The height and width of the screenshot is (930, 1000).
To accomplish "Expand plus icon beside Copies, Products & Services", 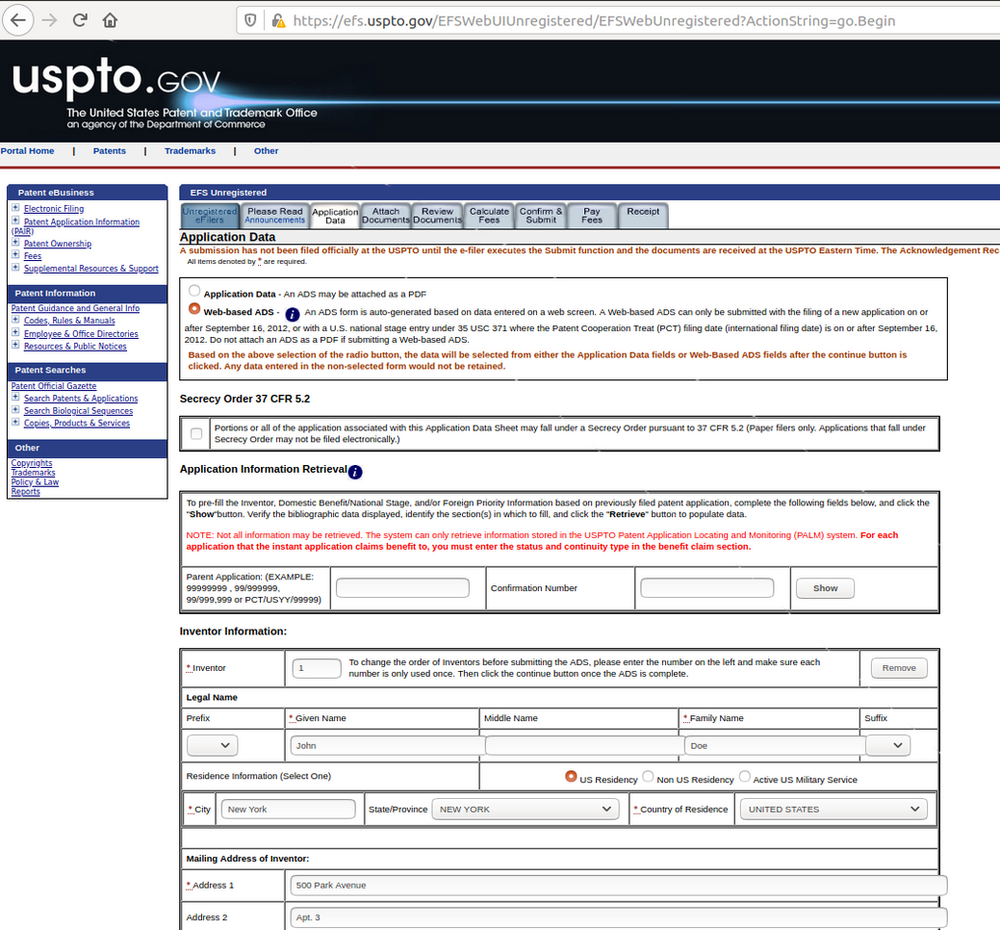I will point(15,422).
